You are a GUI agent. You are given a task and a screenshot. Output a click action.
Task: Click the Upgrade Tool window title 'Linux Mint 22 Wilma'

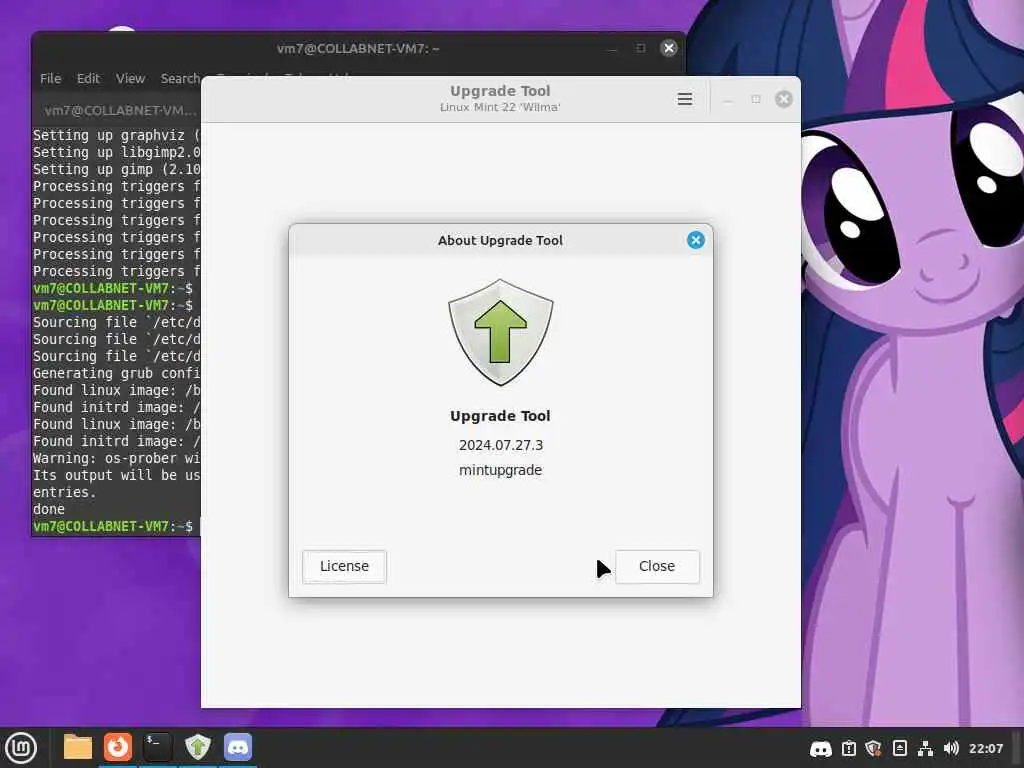pos(500,107)
